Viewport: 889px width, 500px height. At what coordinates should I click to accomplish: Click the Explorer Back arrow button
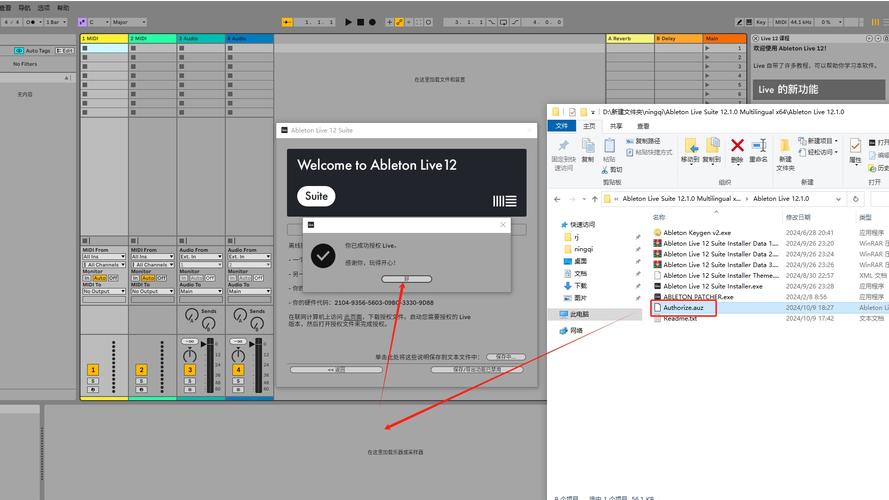[x=557, y=199]
